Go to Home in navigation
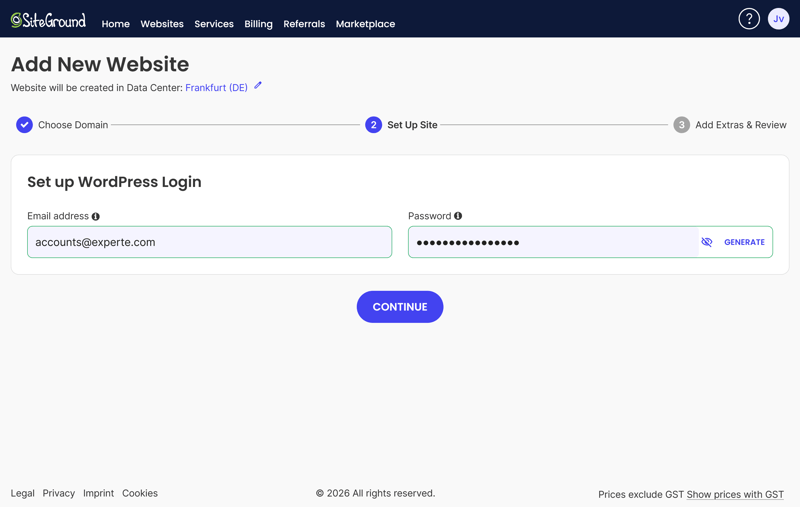Screen dimensions: 800x507 (115, 24)
